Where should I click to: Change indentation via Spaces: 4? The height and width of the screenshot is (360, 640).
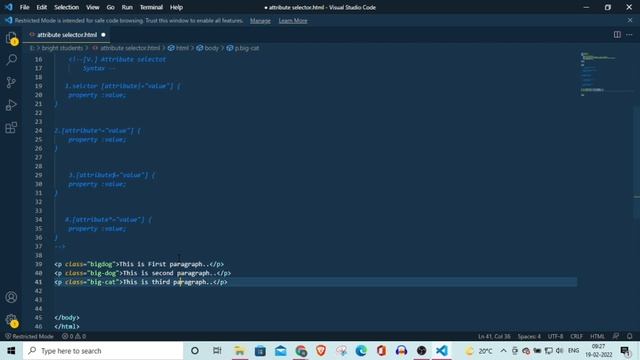529,336
